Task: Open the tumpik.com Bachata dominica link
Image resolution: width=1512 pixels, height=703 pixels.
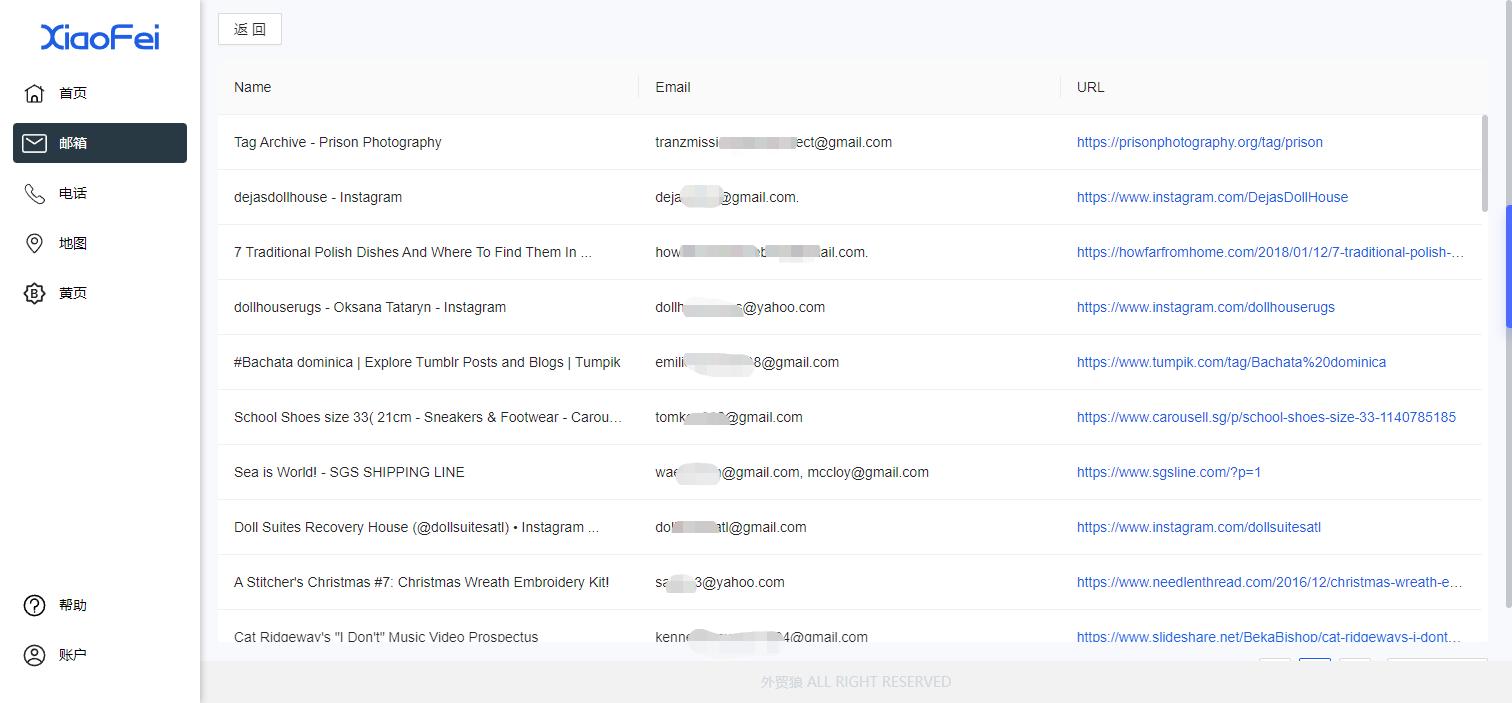Action: pyautogui.click(x=1231, y=362)
